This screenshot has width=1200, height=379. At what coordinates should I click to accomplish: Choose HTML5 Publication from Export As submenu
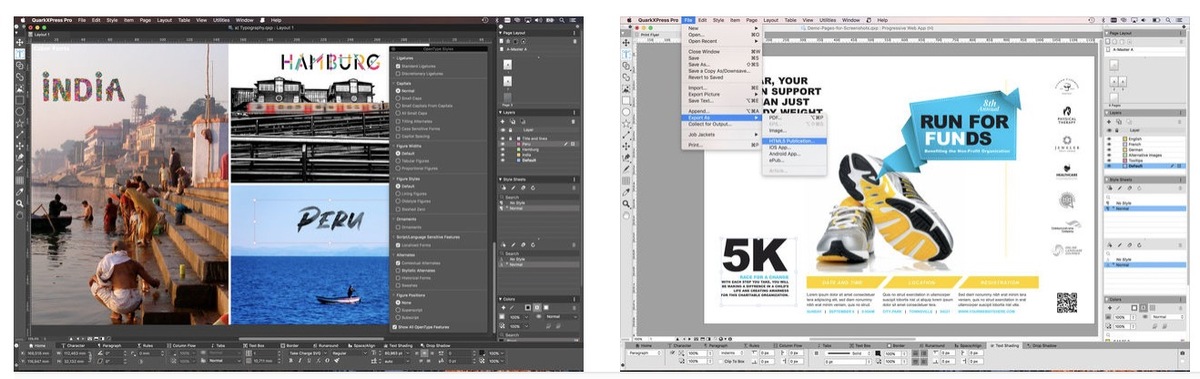pos(794,141)
